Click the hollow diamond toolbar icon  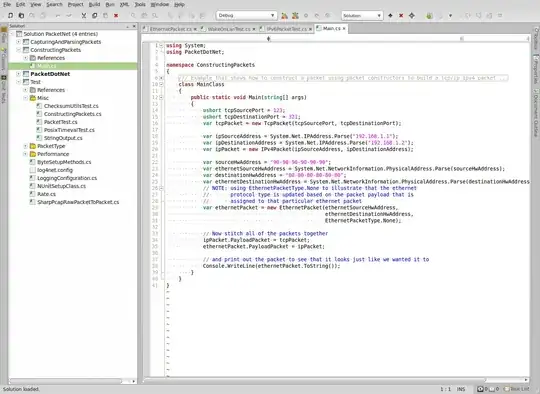[412, 15]
